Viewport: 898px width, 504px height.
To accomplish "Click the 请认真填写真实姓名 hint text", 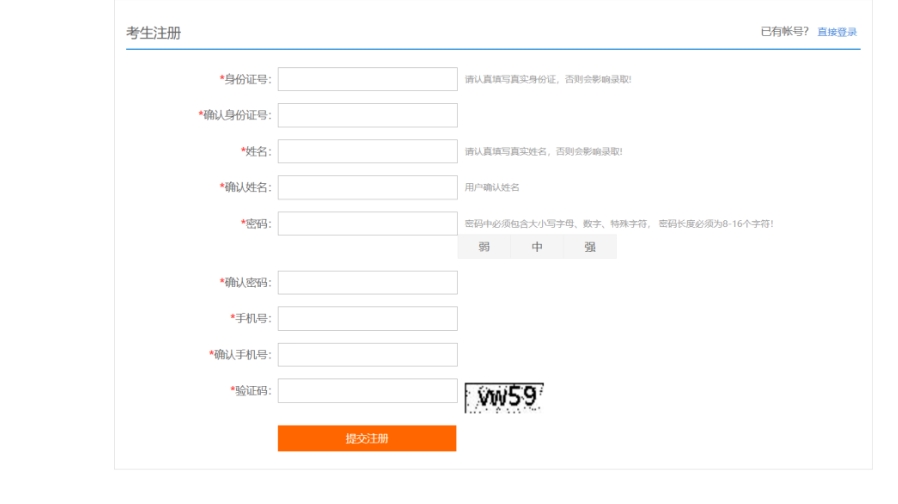I will pyautogui.click(x=543, y=151).
